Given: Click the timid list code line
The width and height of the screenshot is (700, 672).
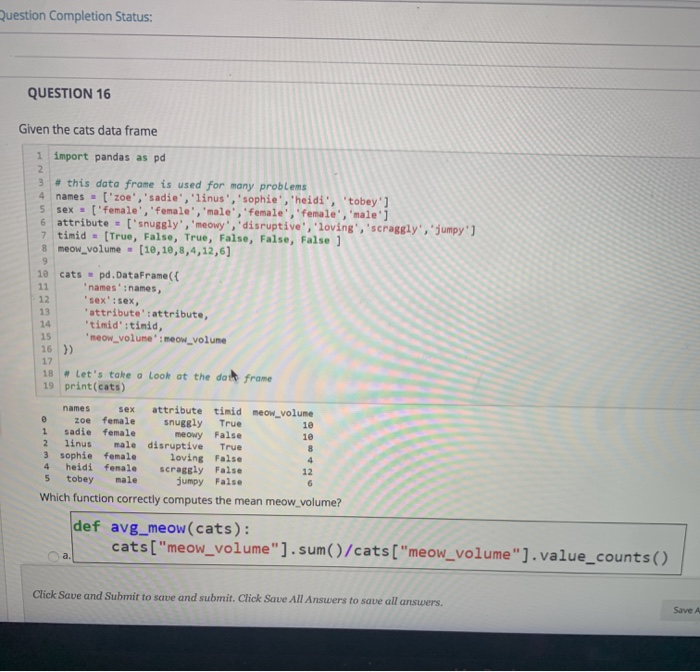Looking at the screenshot, I should tap(199, 238).
